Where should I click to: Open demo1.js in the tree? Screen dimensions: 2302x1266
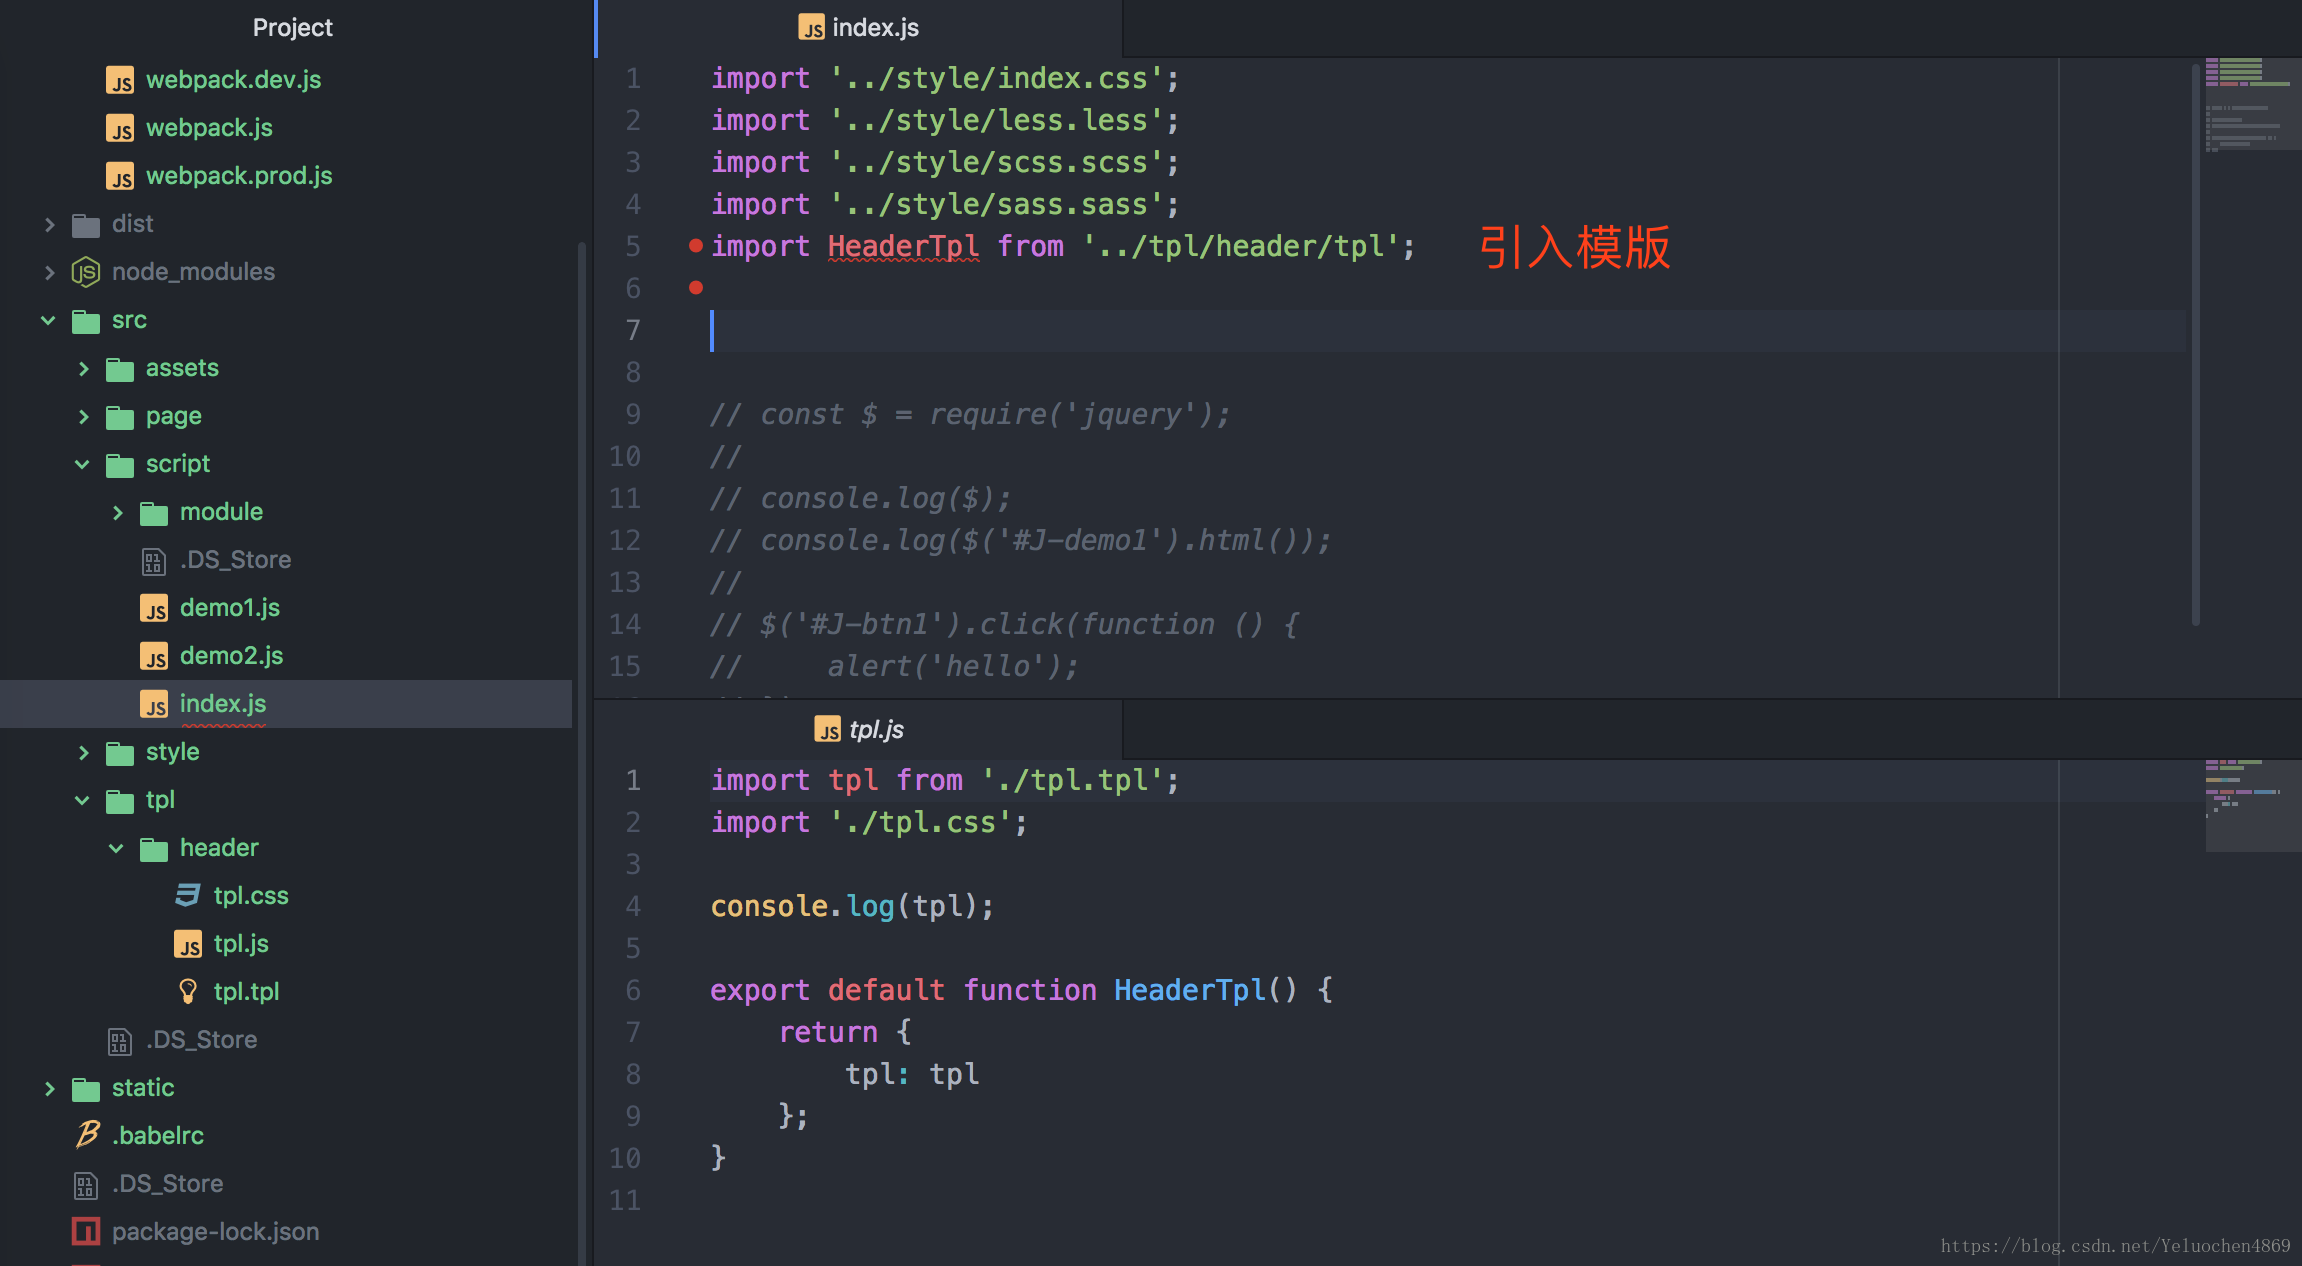[230, 608]
